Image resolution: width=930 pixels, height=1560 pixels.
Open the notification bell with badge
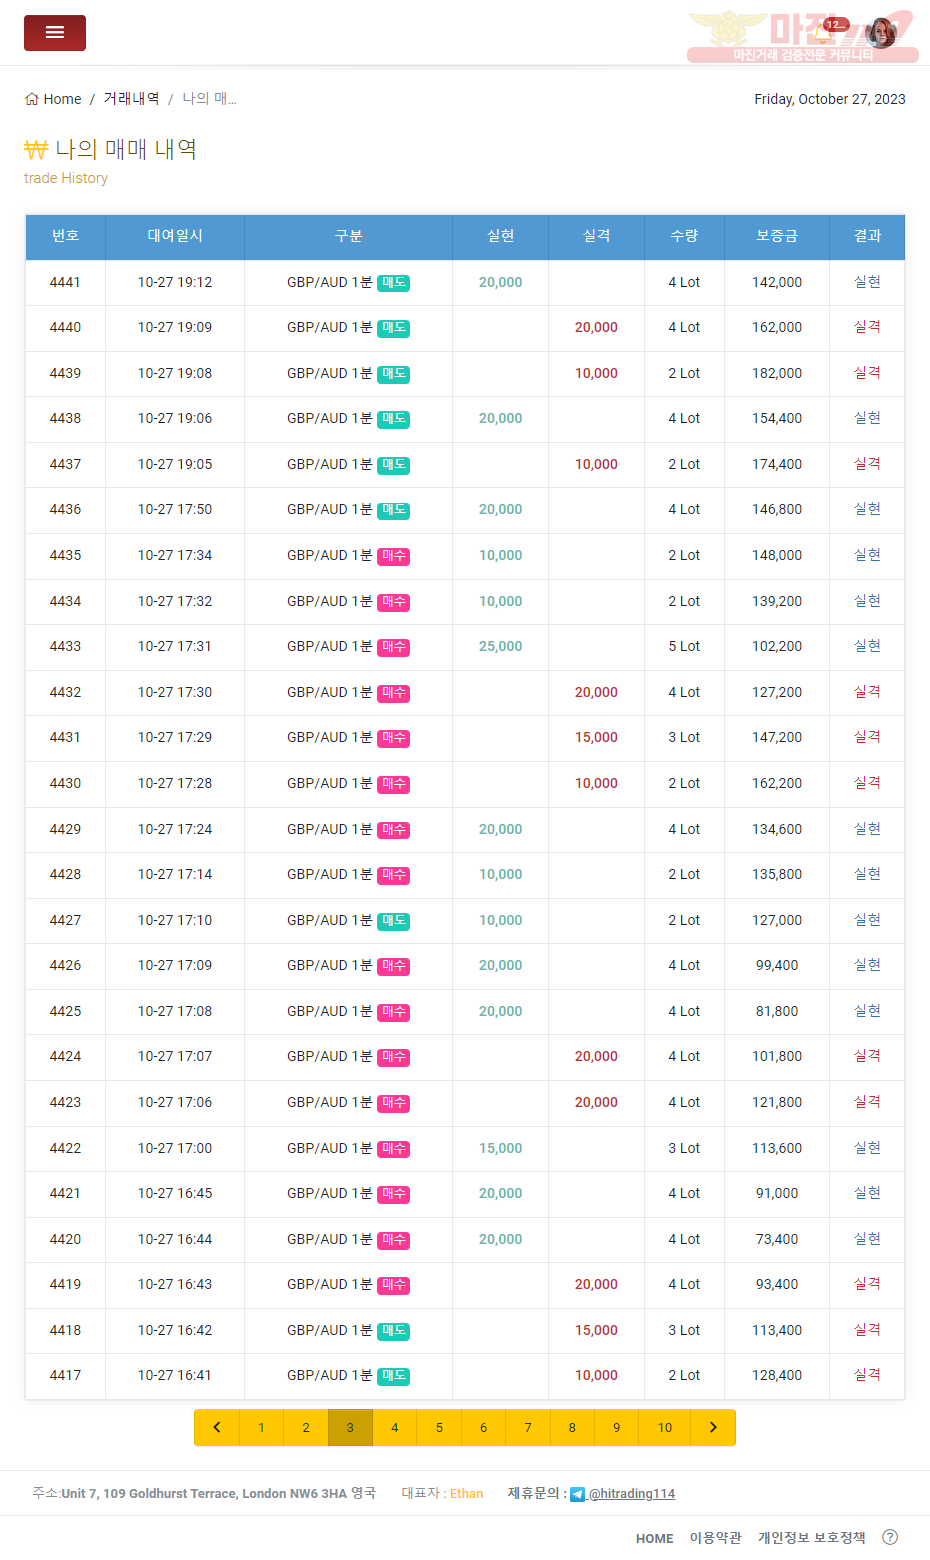(x=824, y=33)
